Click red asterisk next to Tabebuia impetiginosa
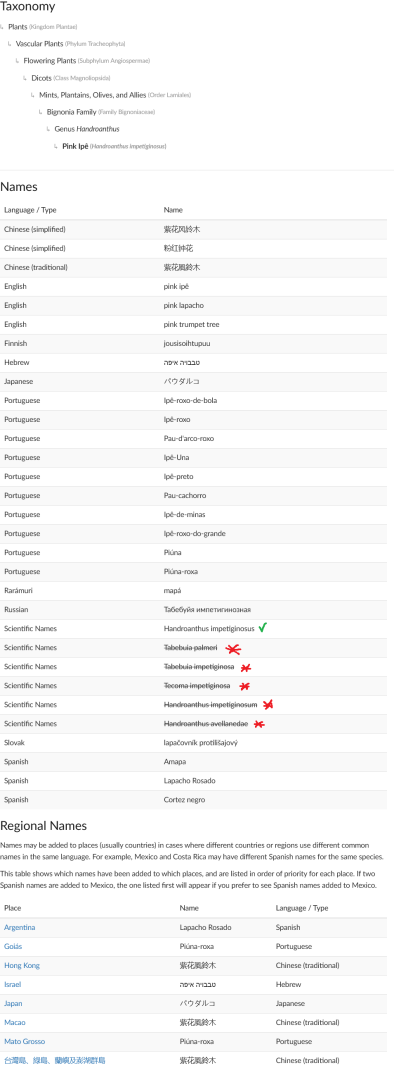 (245, 667)
